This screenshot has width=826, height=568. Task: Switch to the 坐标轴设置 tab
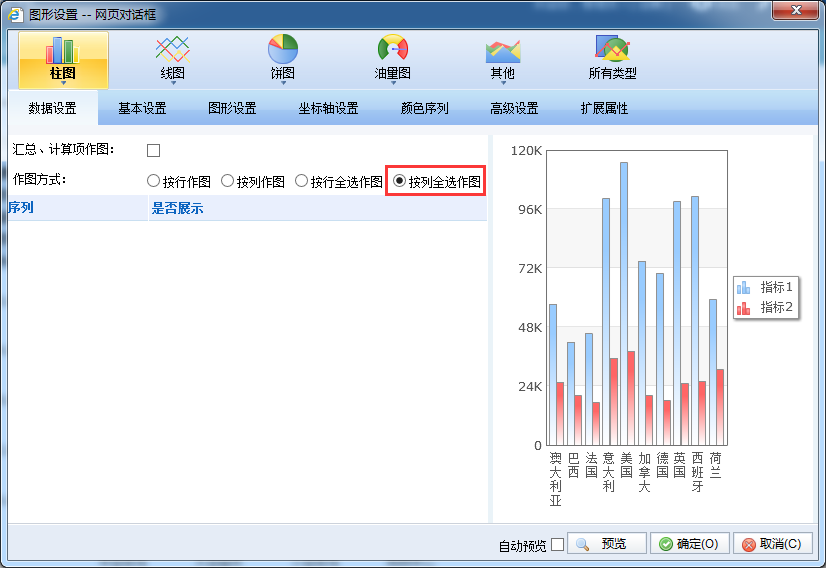point(328,108)
